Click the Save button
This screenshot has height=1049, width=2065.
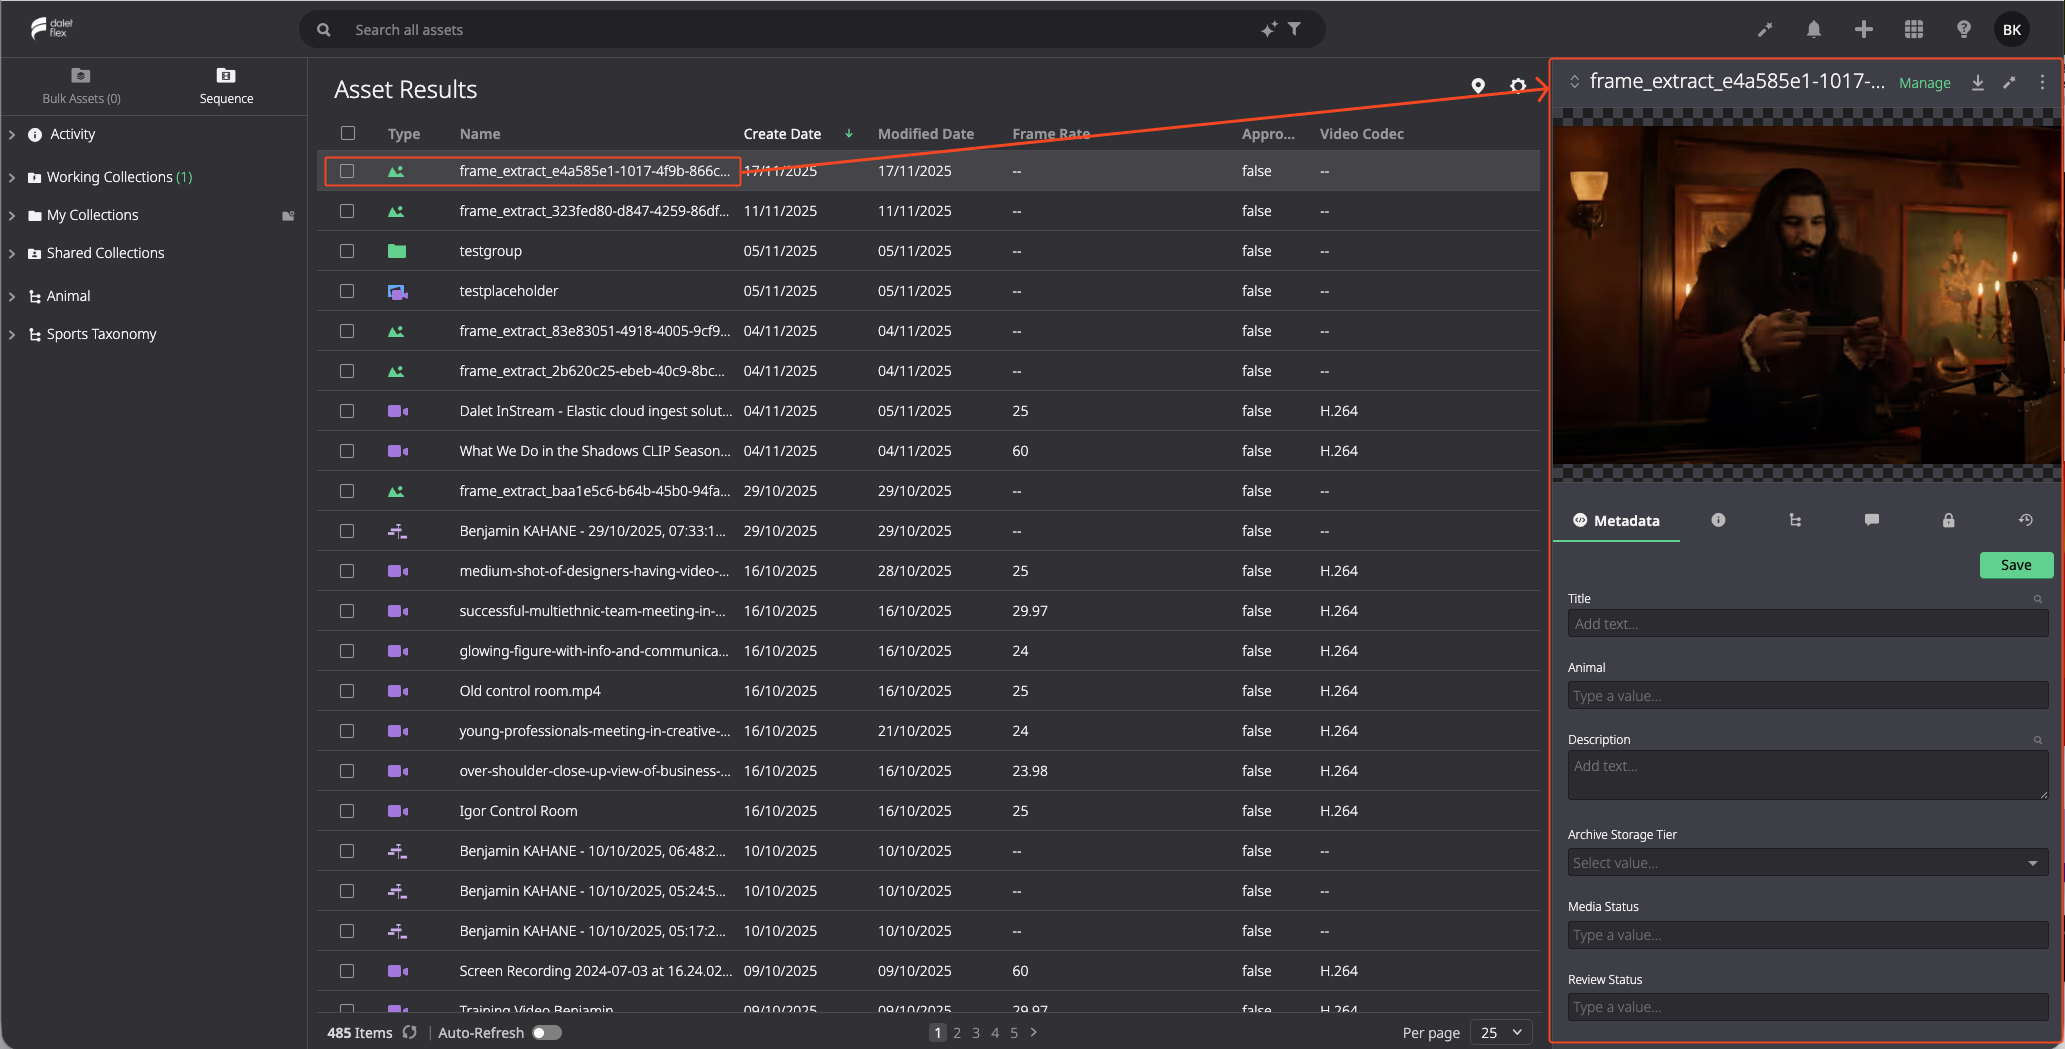(2016, 565)
